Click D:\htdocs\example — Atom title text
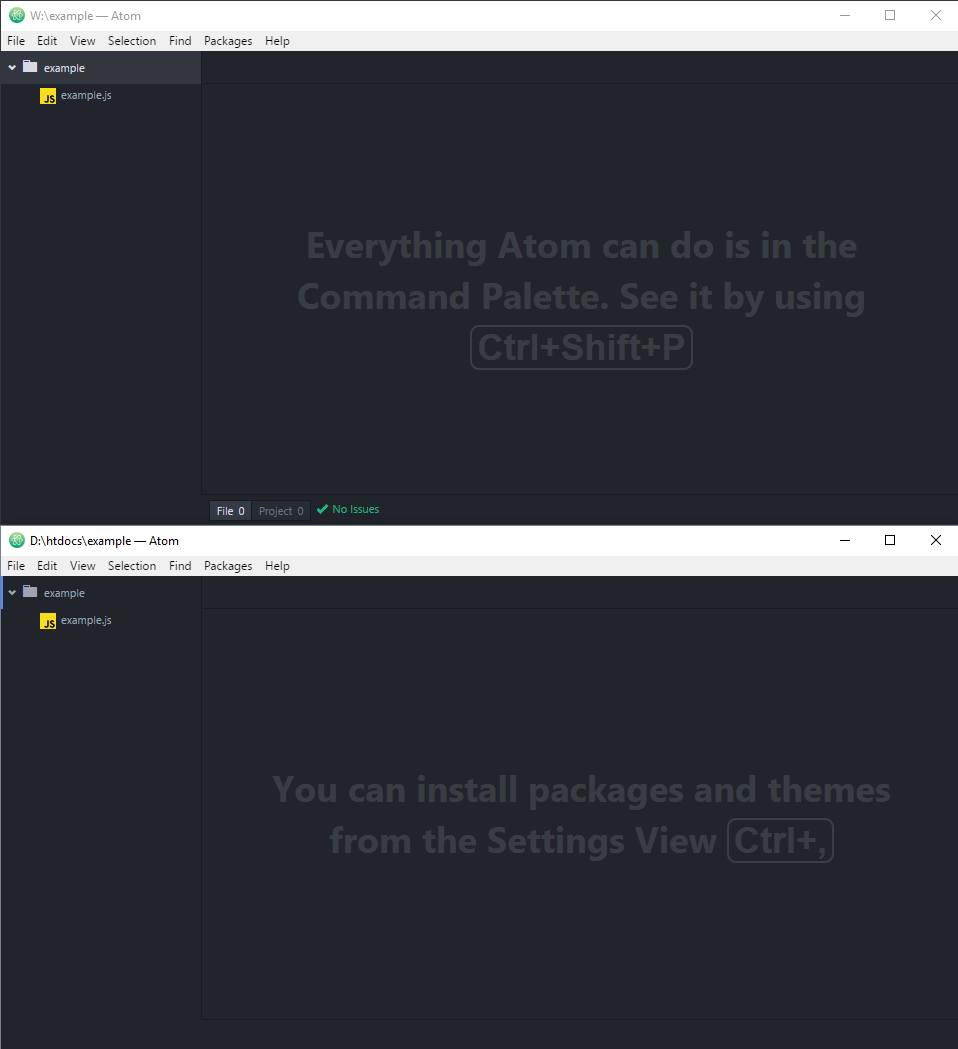Screen dimensions: 958x1049 click(x=104, y=541)
